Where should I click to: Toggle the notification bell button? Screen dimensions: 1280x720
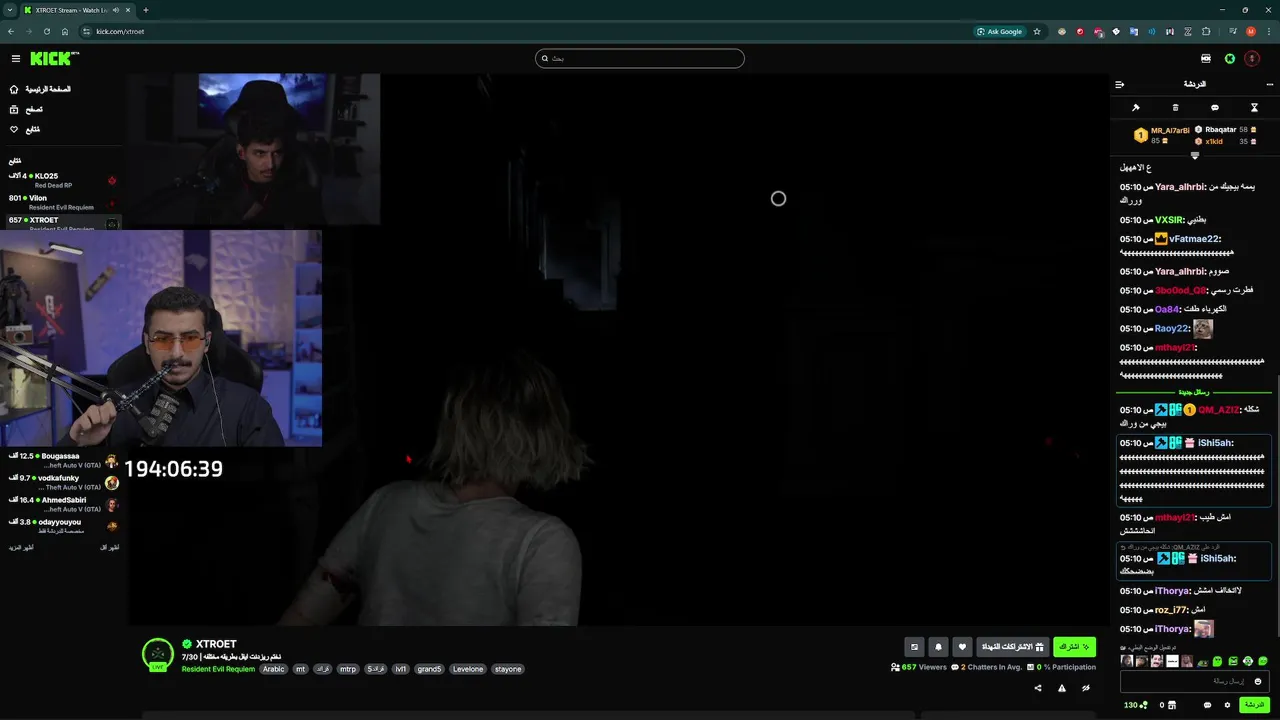[938, 647]
